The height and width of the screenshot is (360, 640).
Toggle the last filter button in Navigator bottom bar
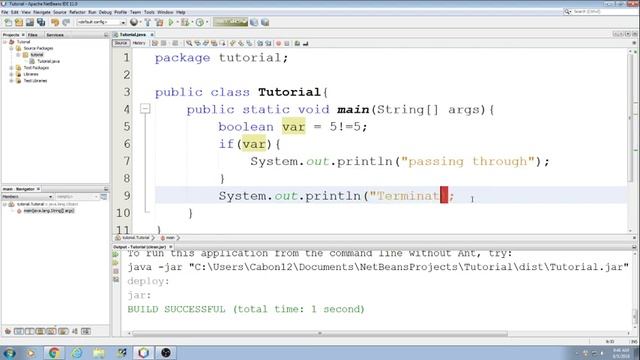pos(86,331)
